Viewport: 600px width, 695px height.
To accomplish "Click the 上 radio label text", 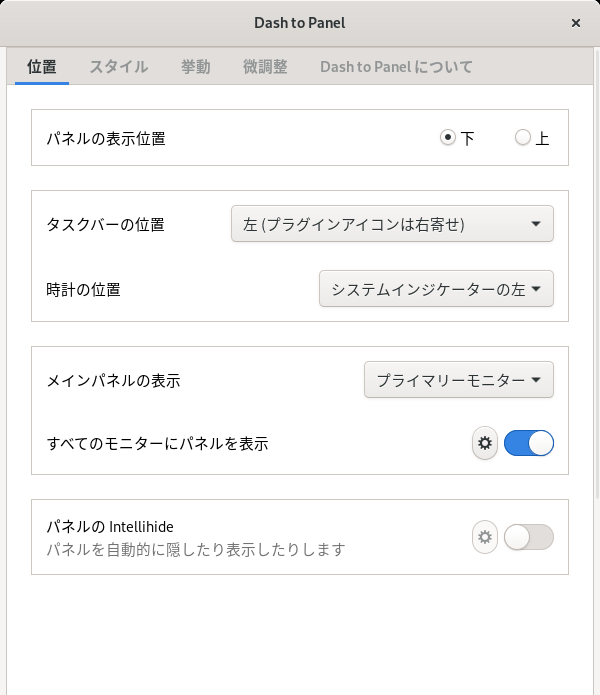I will 542,139.
